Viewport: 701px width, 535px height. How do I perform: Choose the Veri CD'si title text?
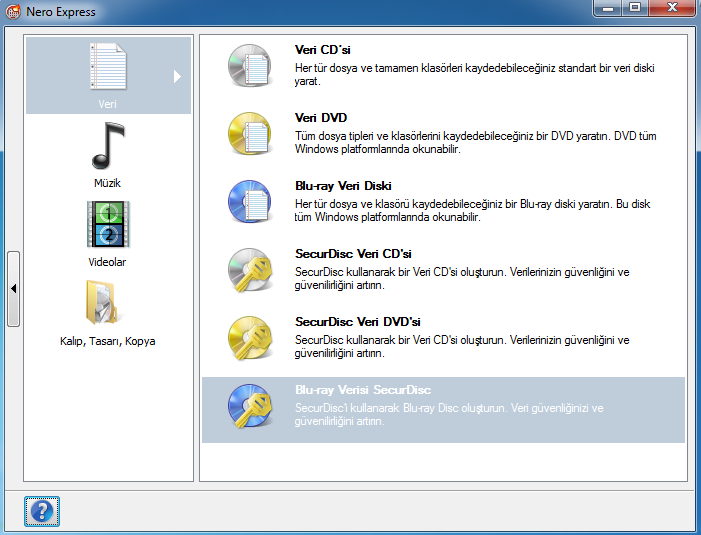click(x=322, y=50)
